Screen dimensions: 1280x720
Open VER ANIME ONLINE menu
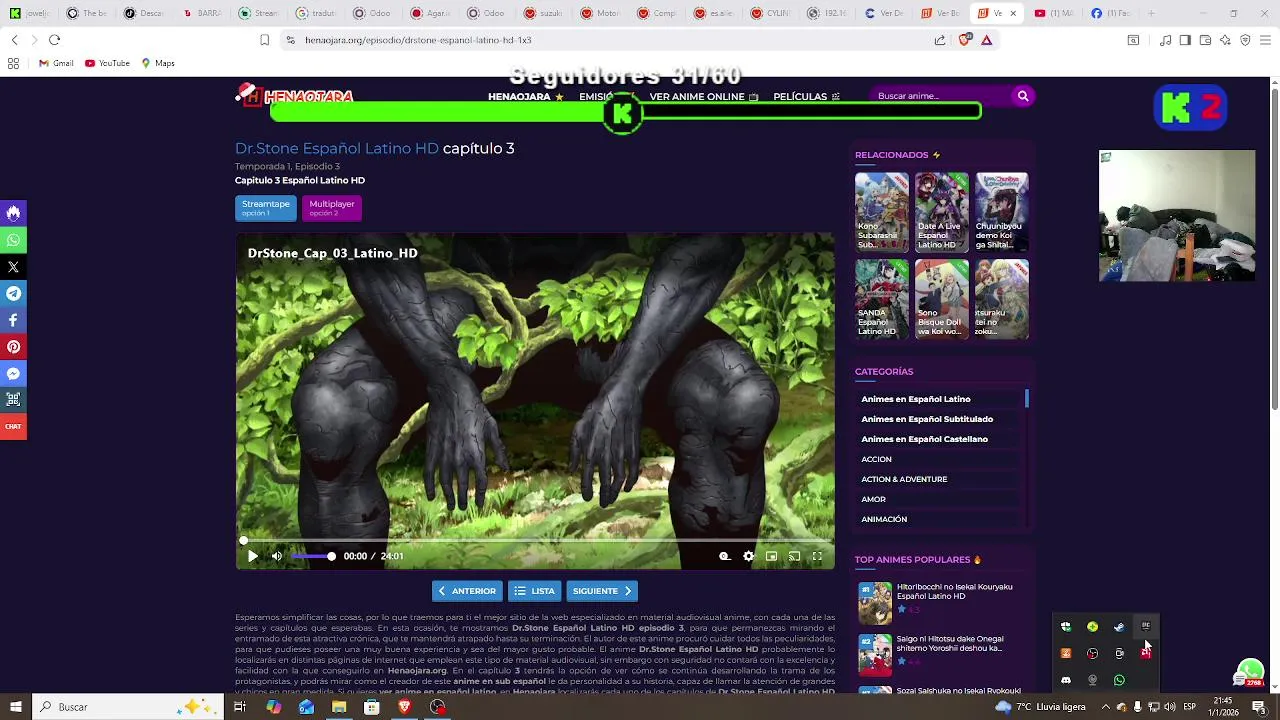(704, 96)
